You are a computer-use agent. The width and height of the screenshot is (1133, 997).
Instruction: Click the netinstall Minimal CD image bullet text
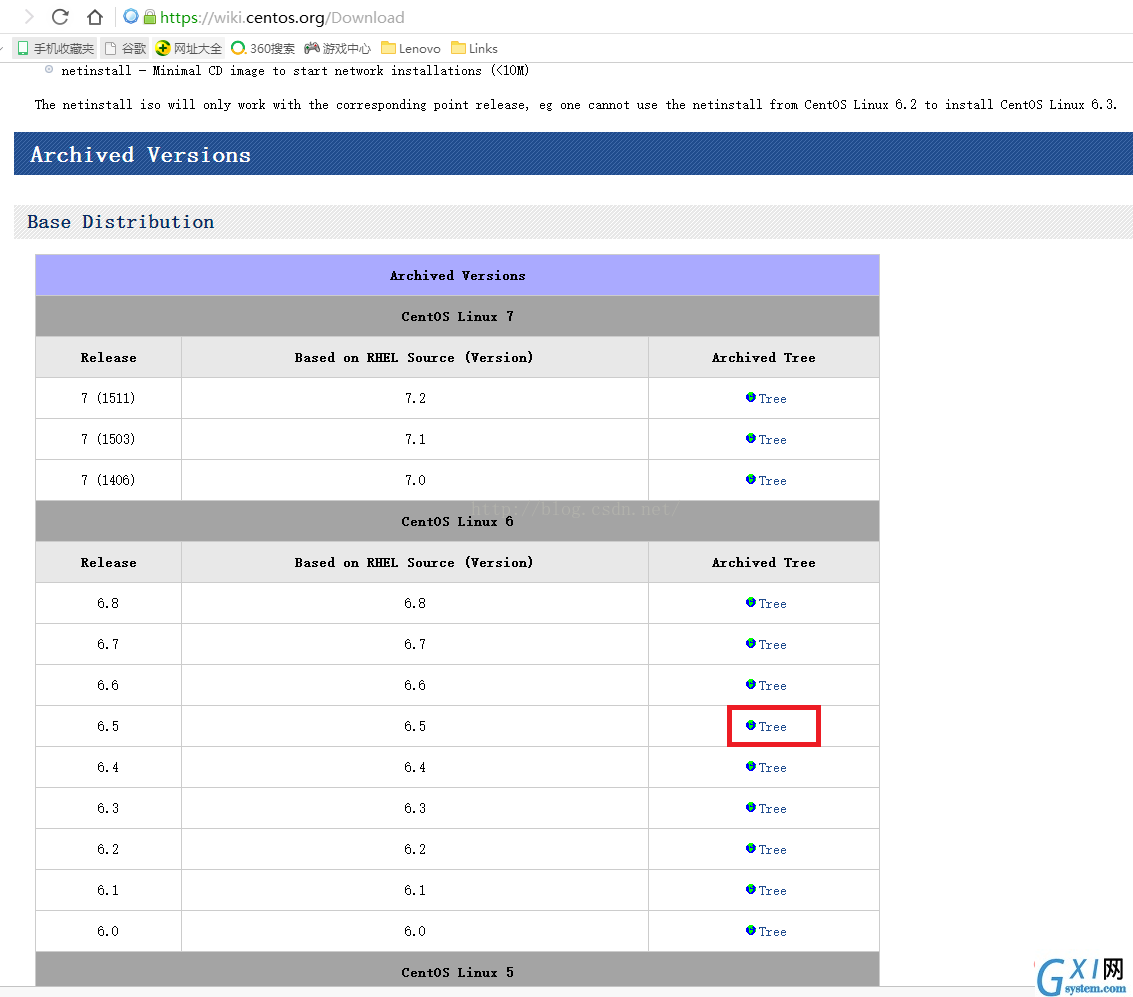295,71
